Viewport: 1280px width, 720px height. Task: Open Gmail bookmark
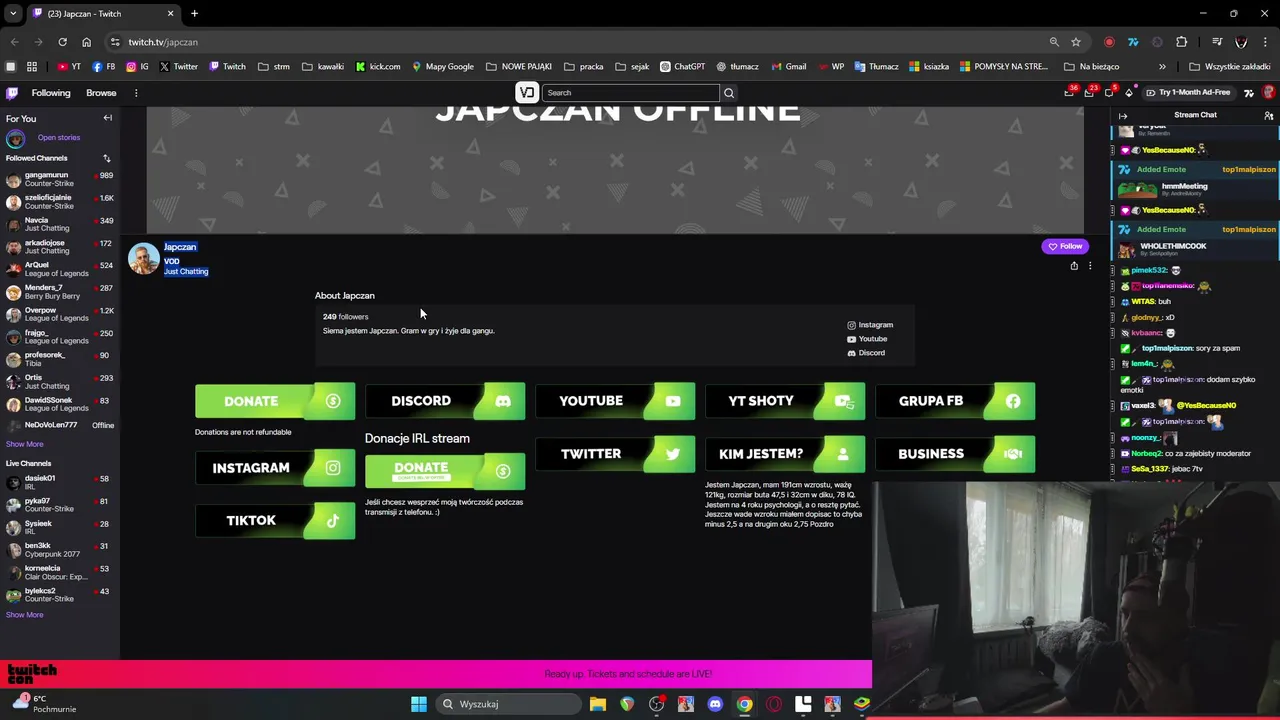tap(789, 67)
